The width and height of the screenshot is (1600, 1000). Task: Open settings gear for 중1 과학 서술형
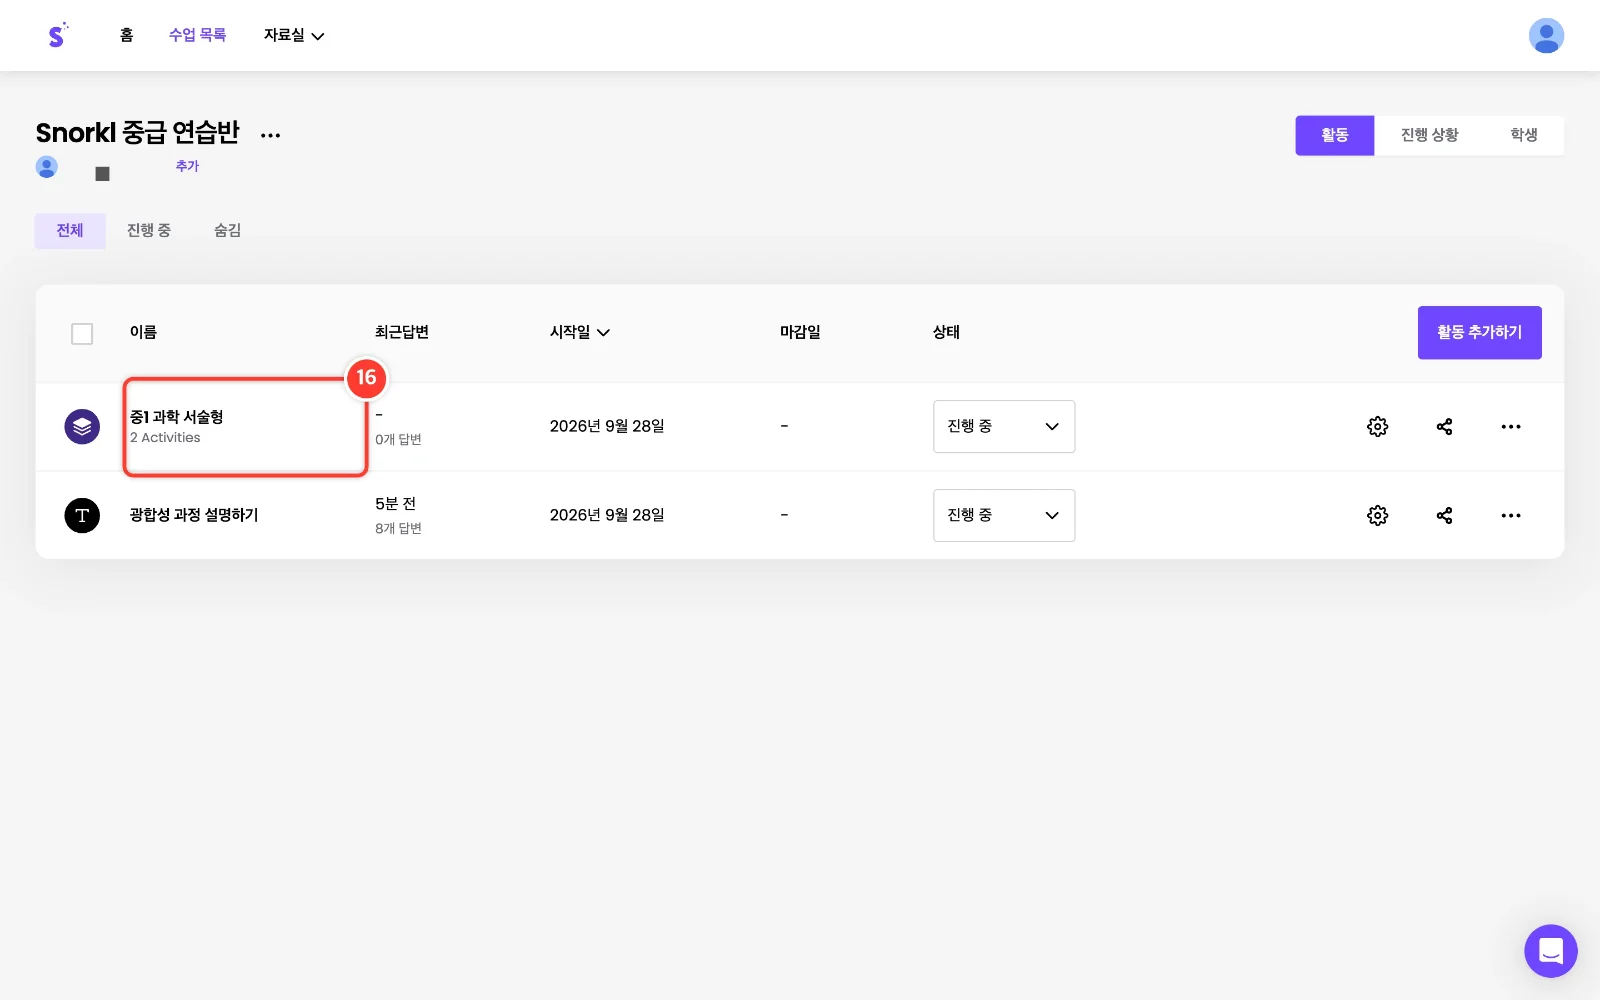[x=1377, y=427]
